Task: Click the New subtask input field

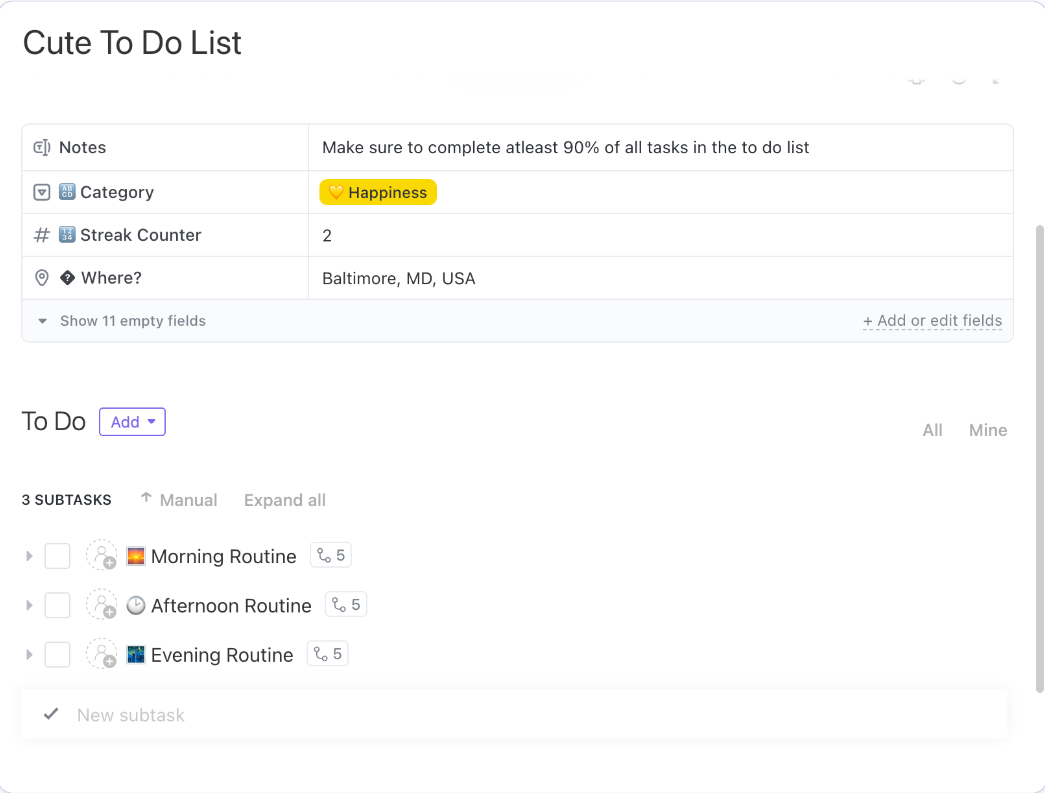Action: point(515,714)
